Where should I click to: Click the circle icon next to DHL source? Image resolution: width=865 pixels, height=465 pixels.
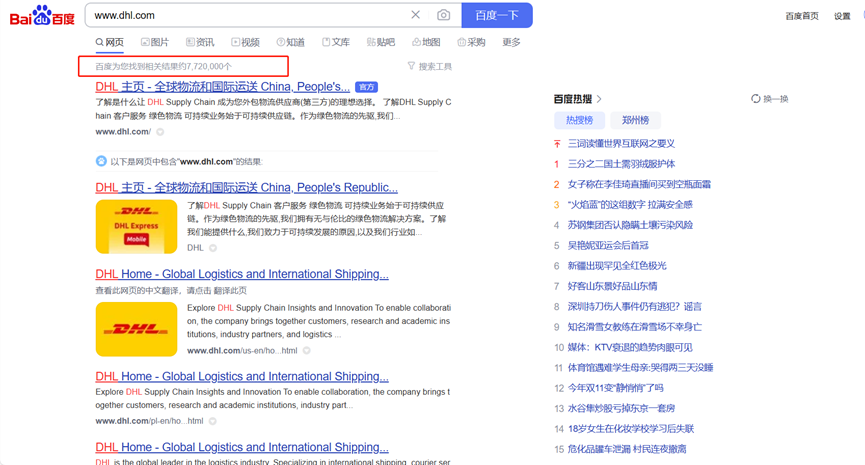click(213, 248)
